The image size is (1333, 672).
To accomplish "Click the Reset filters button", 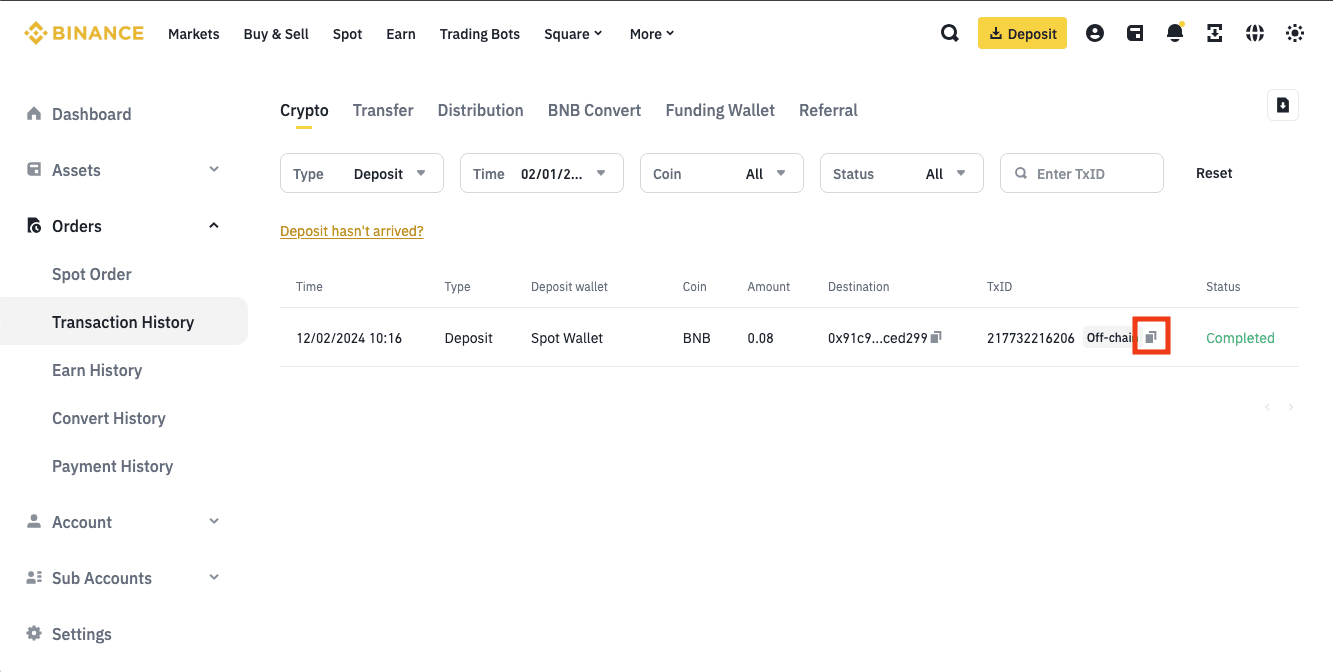I will (1214, 173).
